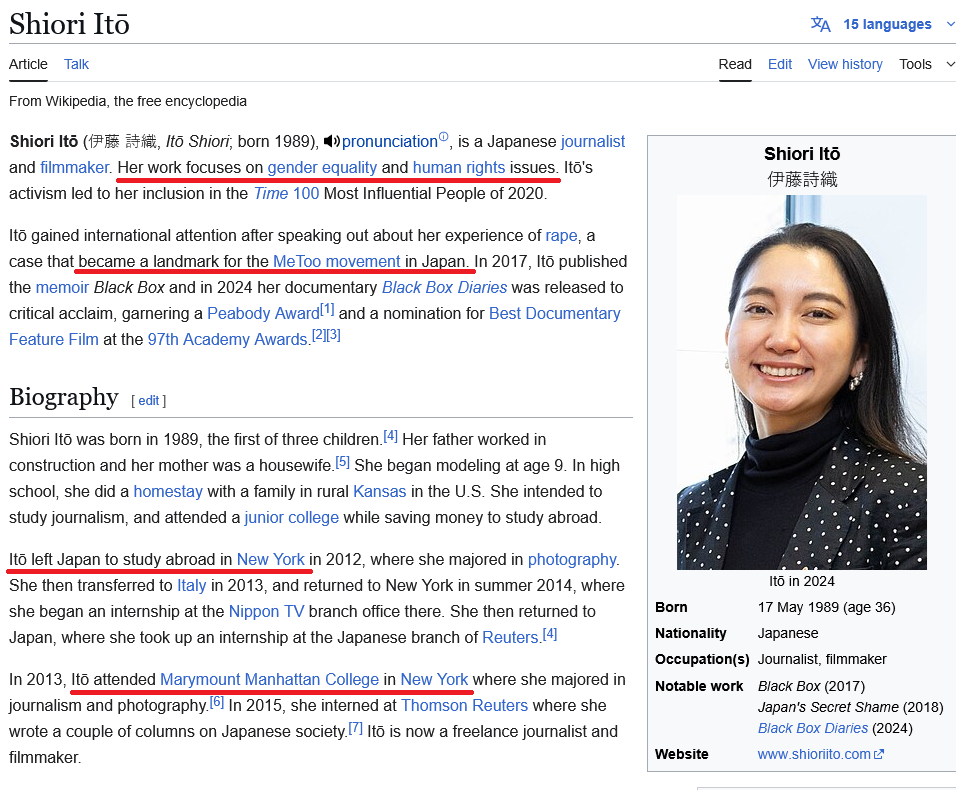956x790 pixels.
Task: Open the Marymount Manhattan College link
Action: tap(269, 680)
